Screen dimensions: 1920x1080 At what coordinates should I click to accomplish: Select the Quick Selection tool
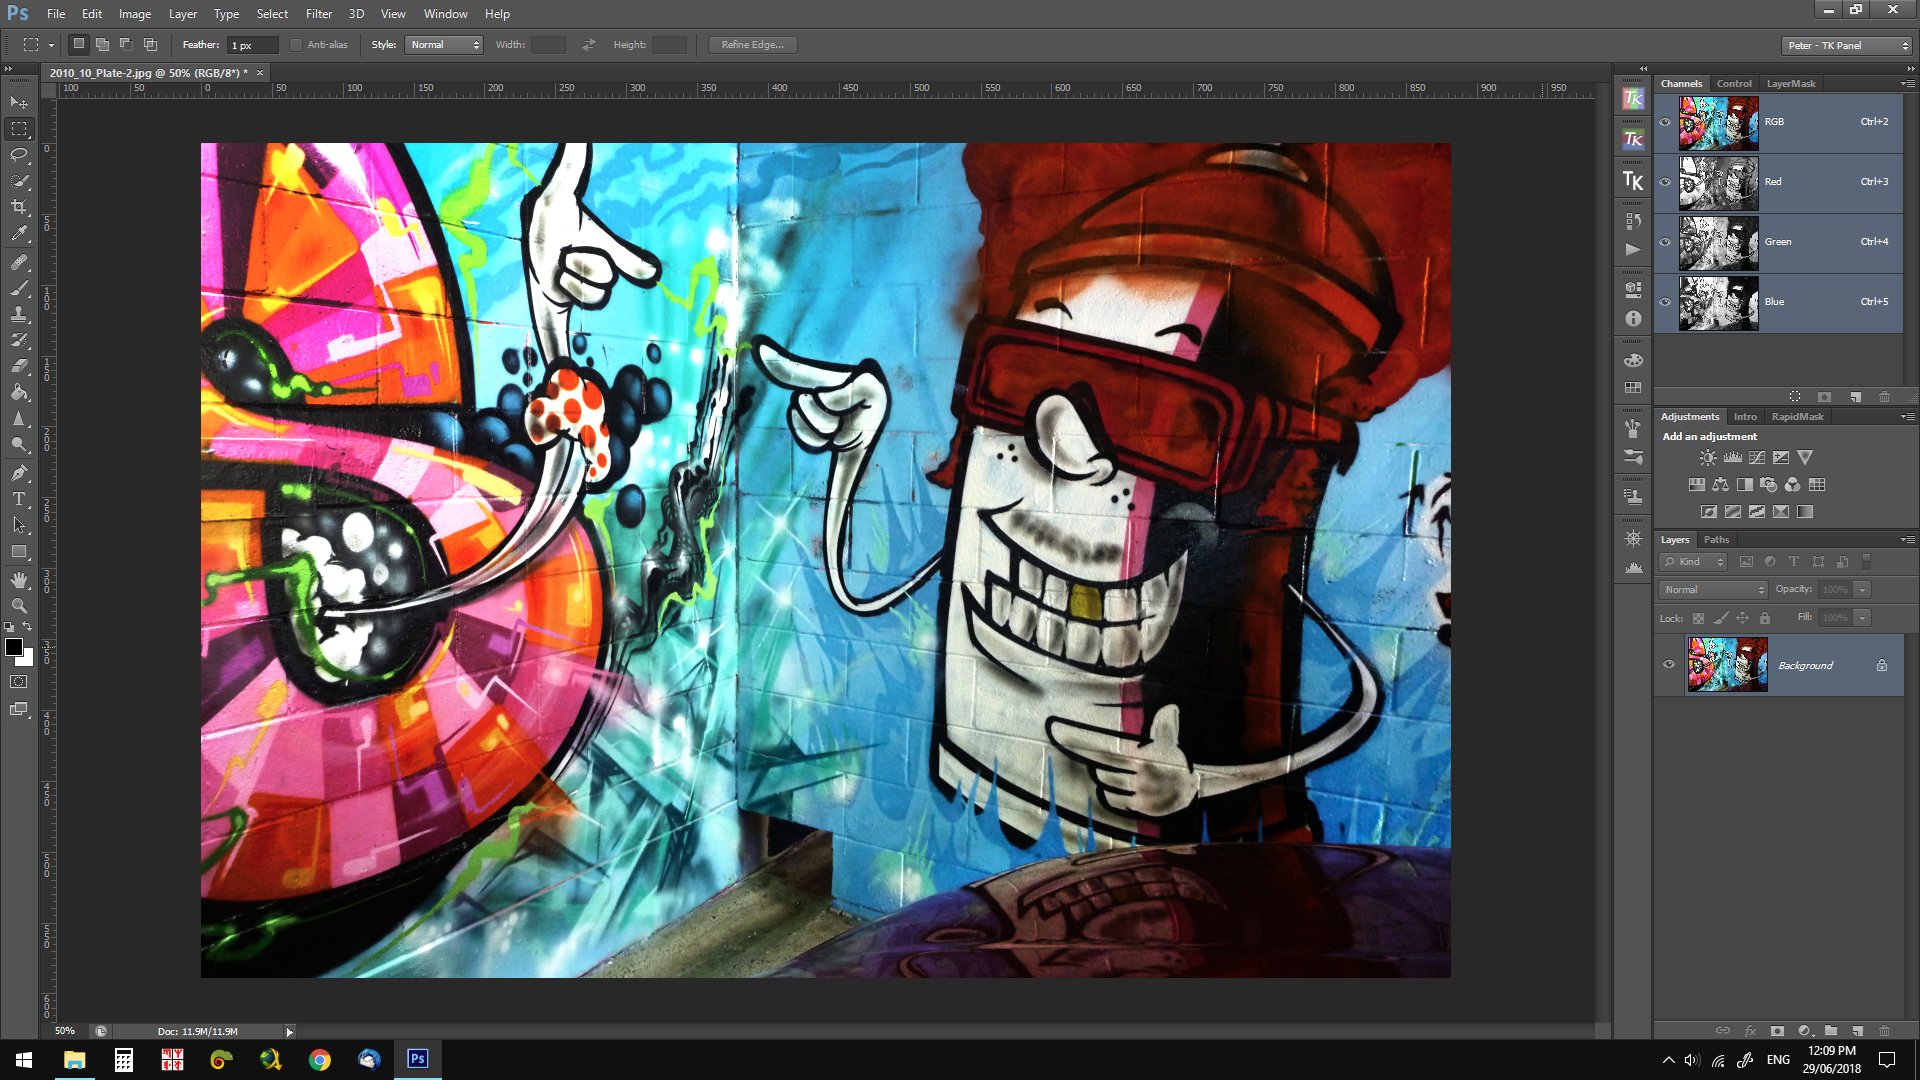[x=19, y=181]
